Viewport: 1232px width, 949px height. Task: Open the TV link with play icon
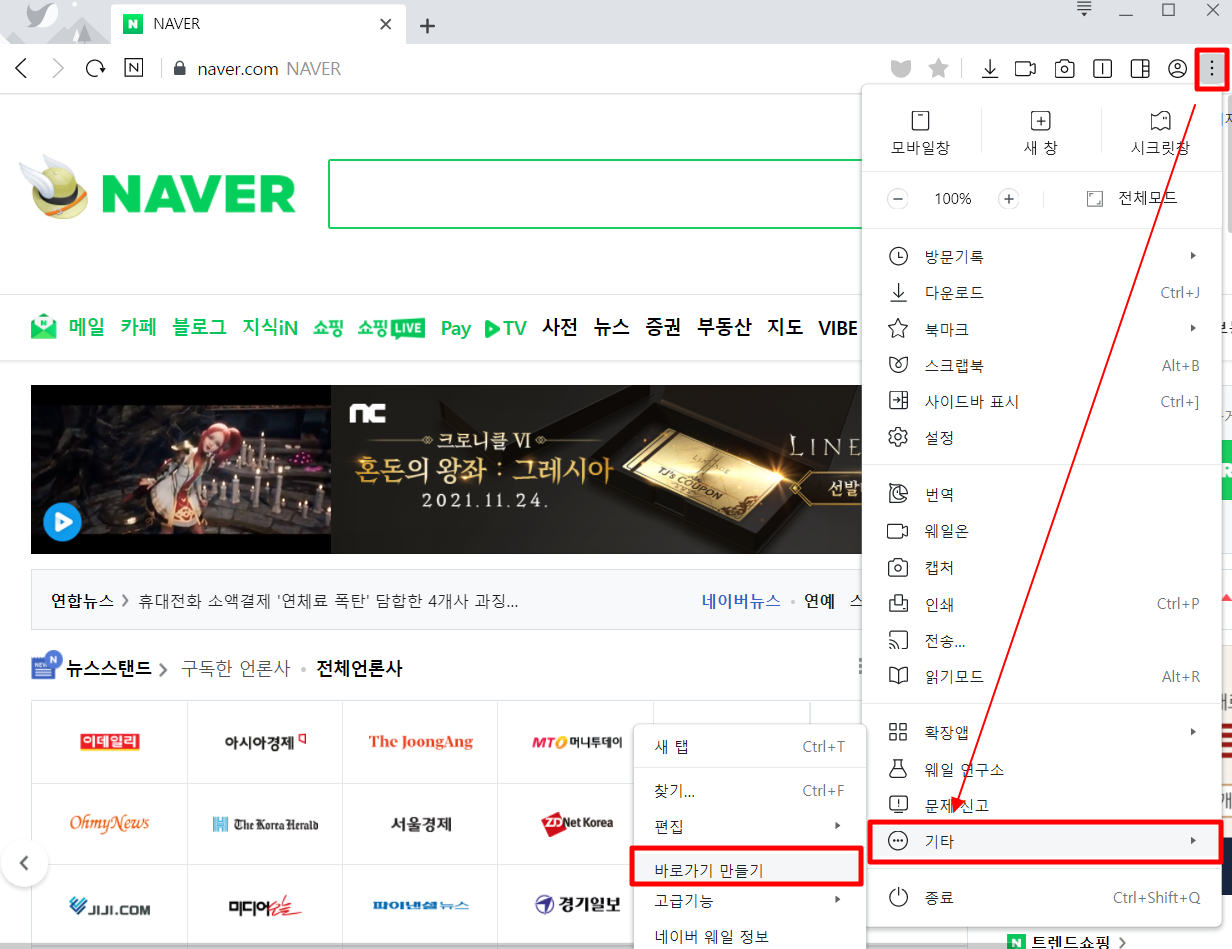[505, 328]
